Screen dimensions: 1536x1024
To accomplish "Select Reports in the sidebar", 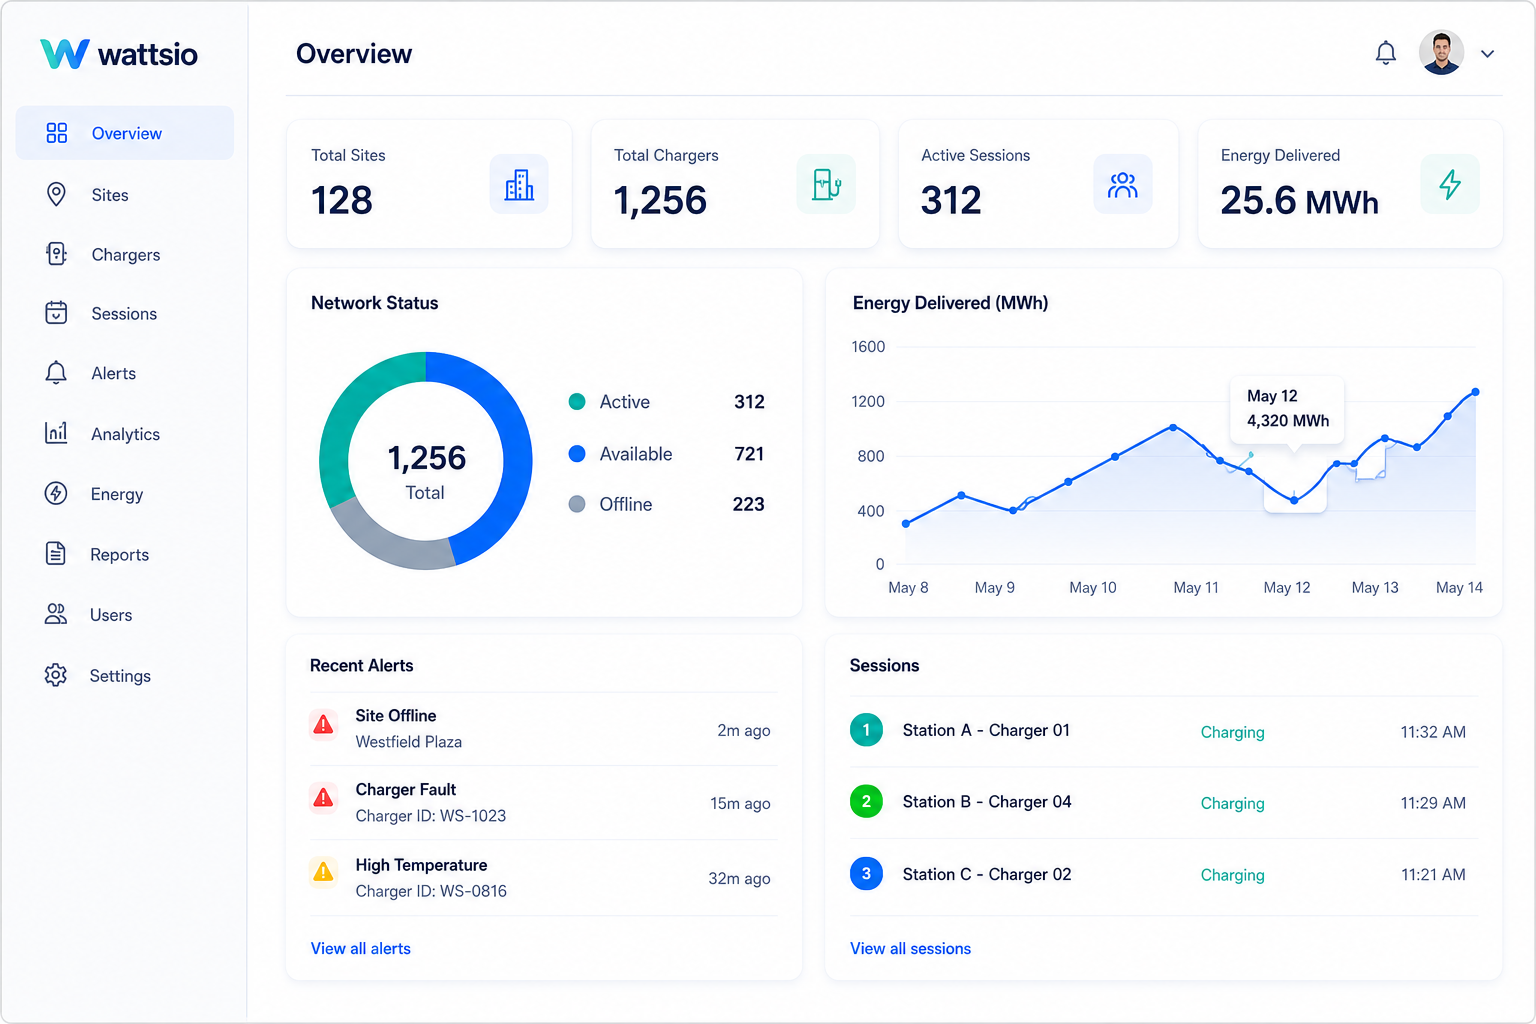I will 125,555.
